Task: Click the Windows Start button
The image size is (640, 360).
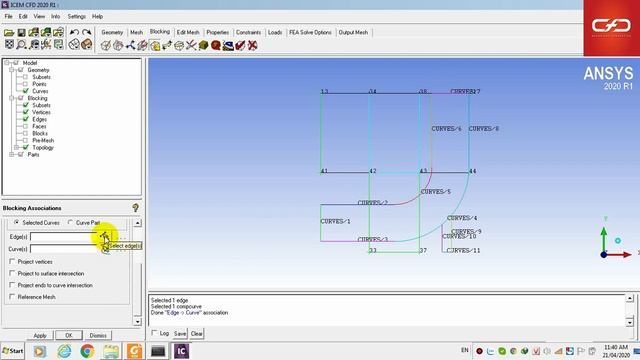Action: click(13, 351)
